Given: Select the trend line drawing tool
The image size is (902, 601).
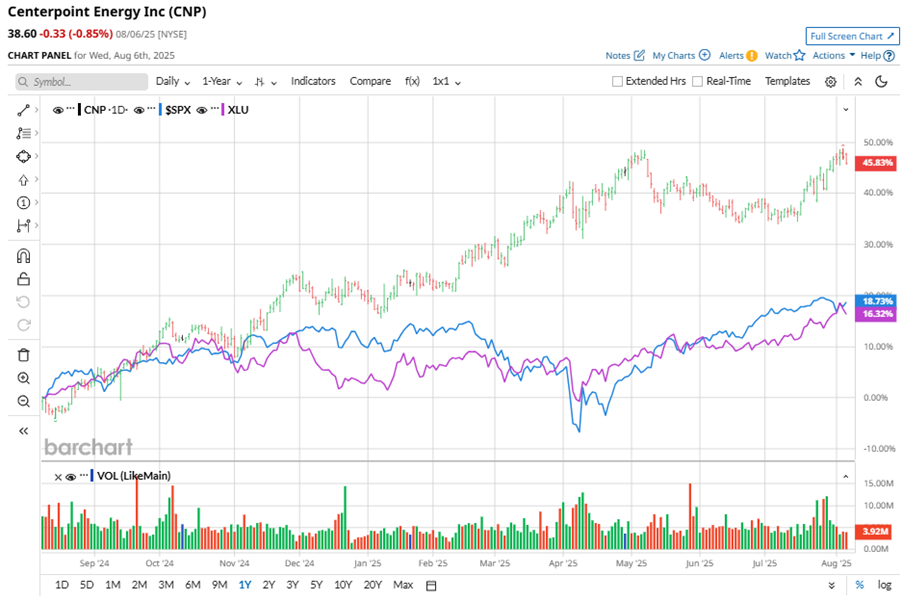Looking at the screenshot, I should pos(23,110).
